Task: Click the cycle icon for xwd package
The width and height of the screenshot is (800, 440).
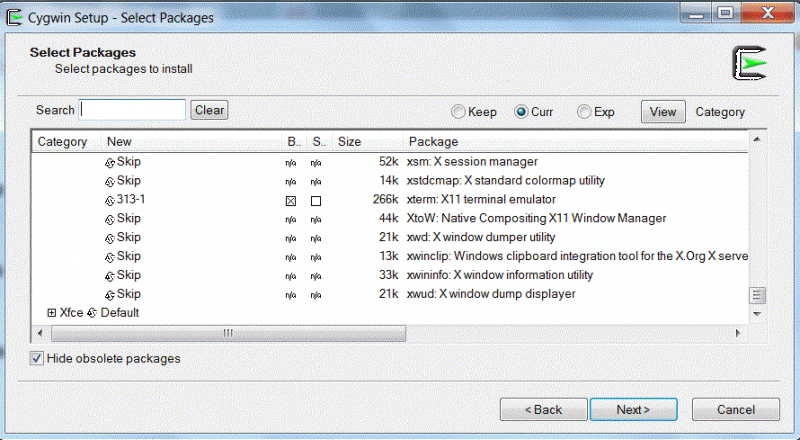Action: click(110, 238)
